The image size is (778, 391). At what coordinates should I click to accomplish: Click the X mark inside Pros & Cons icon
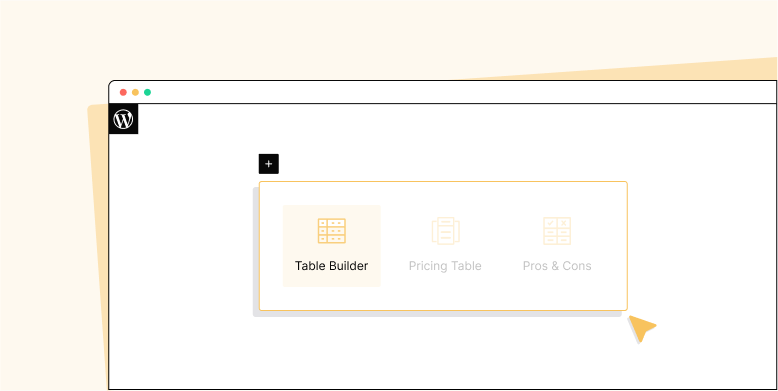[564, 223]
